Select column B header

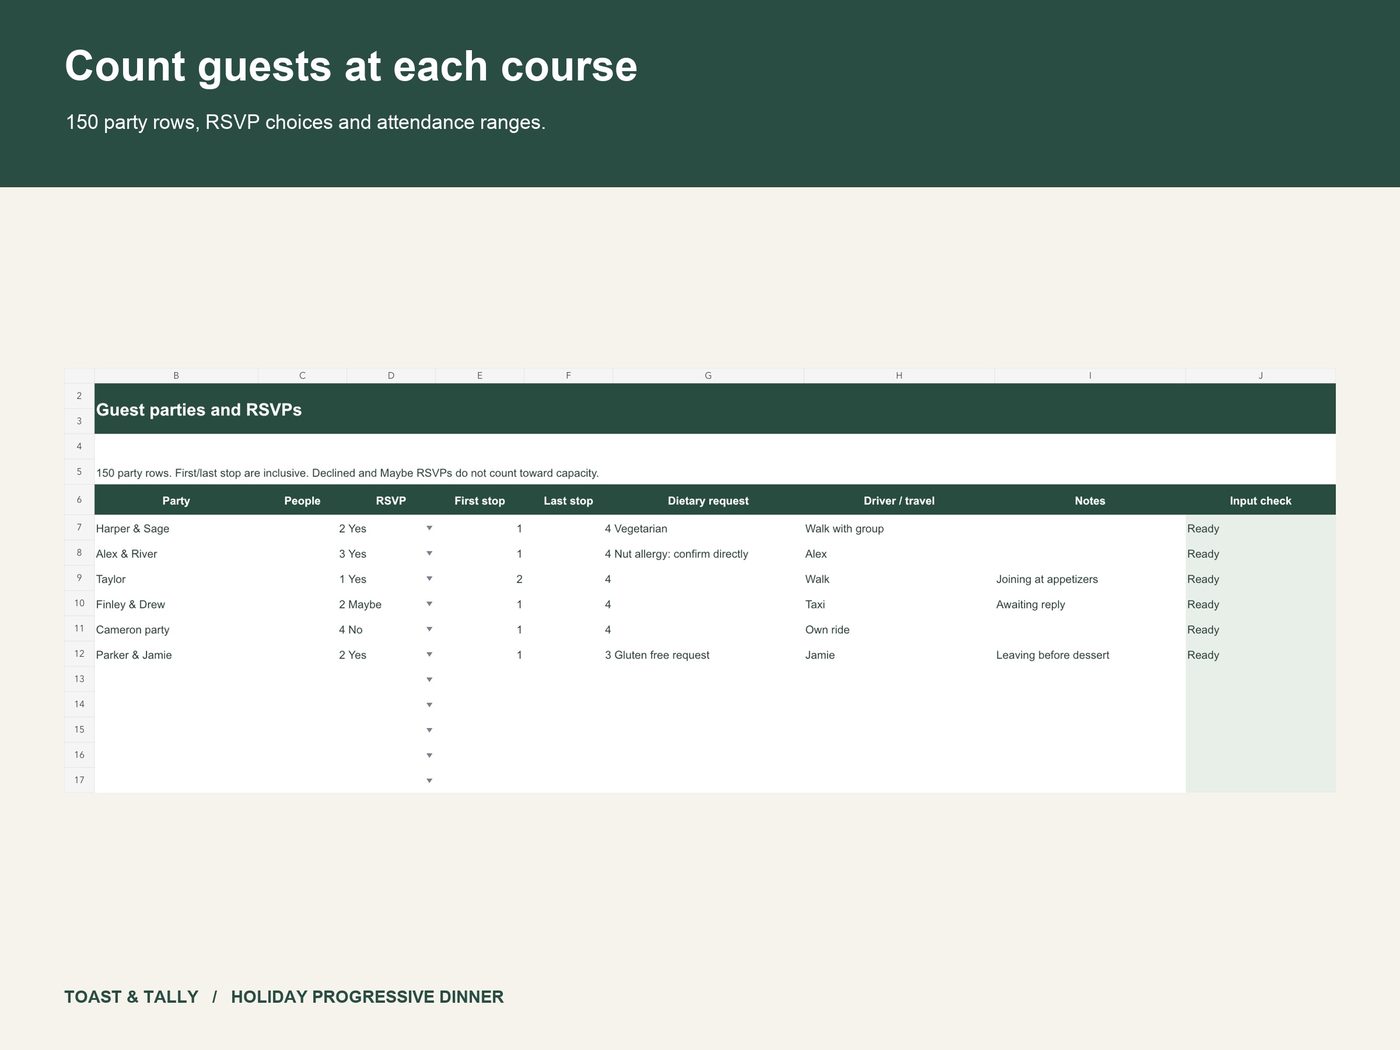176,376
